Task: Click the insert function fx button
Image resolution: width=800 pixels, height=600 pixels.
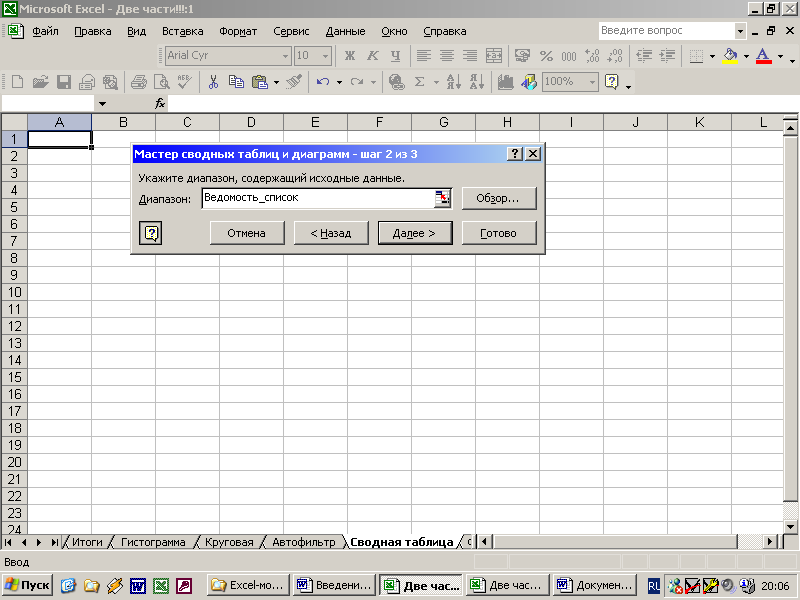Action: click(160, 104)
